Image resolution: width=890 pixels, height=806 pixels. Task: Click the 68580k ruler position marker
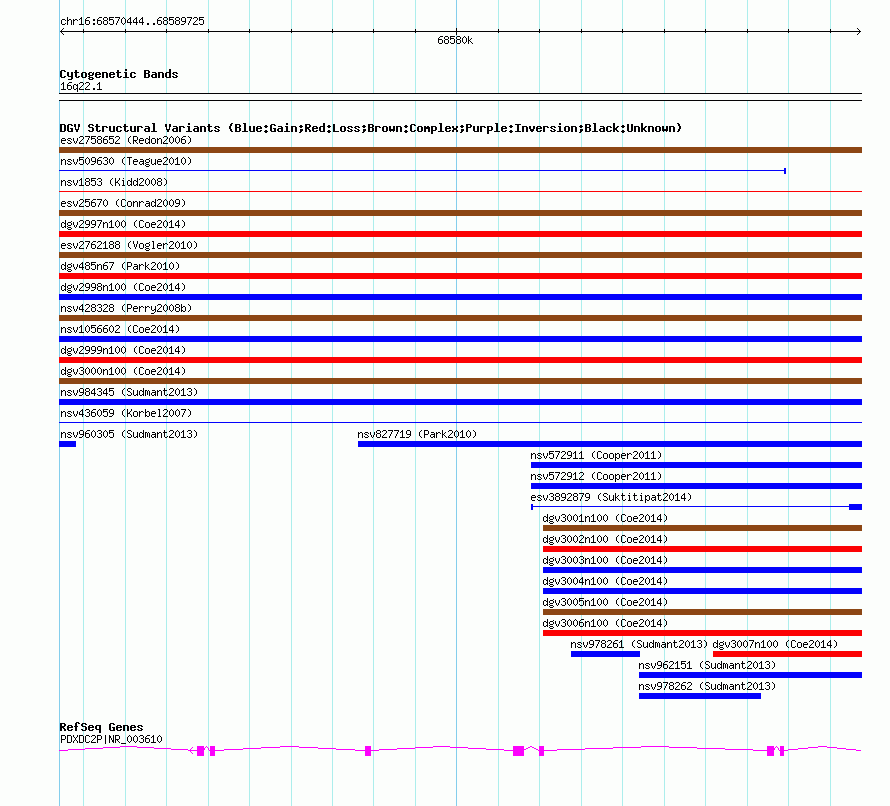point(455,40)
